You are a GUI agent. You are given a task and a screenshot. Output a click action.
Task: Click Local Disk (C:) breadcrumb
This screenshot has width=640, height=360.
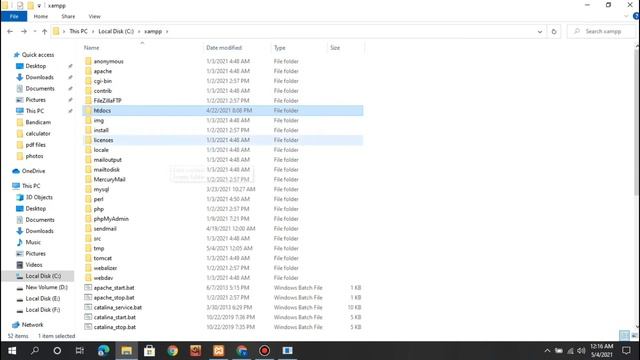(x=116, y=31)
